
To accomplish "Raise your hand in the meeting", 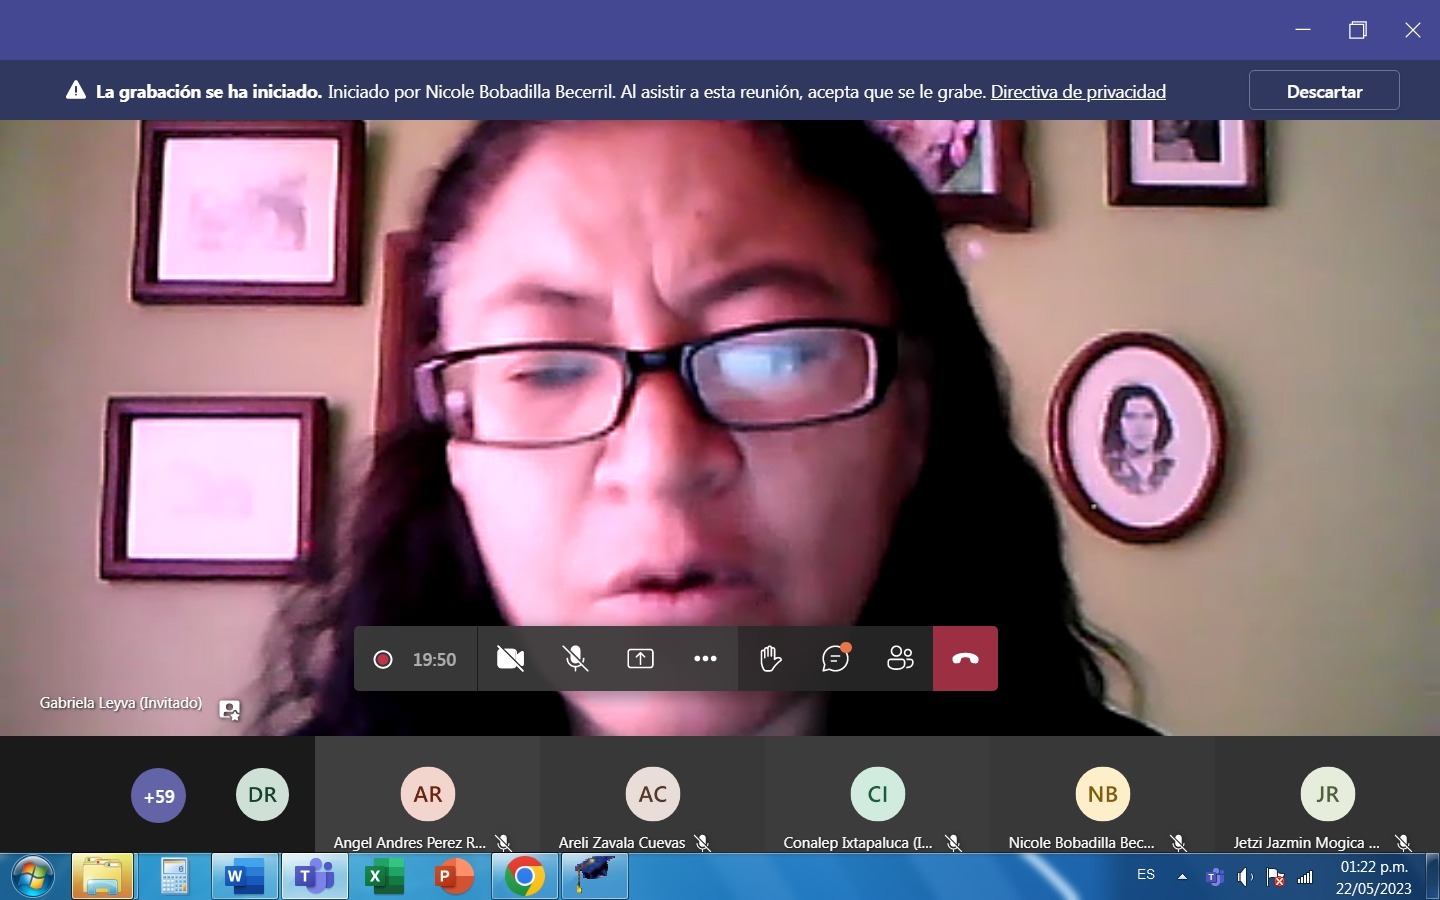I will click(770, 659).
